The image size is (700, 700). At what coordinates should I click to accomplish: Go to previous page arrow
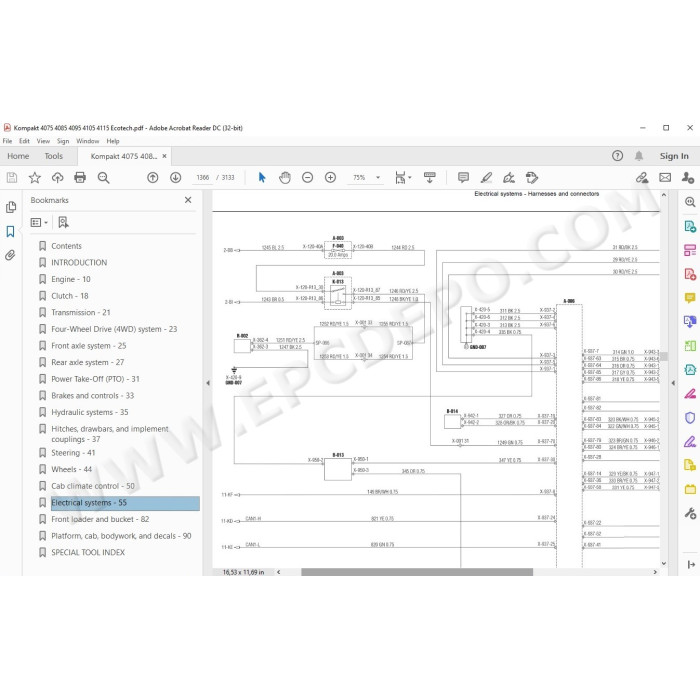[153, 178]
